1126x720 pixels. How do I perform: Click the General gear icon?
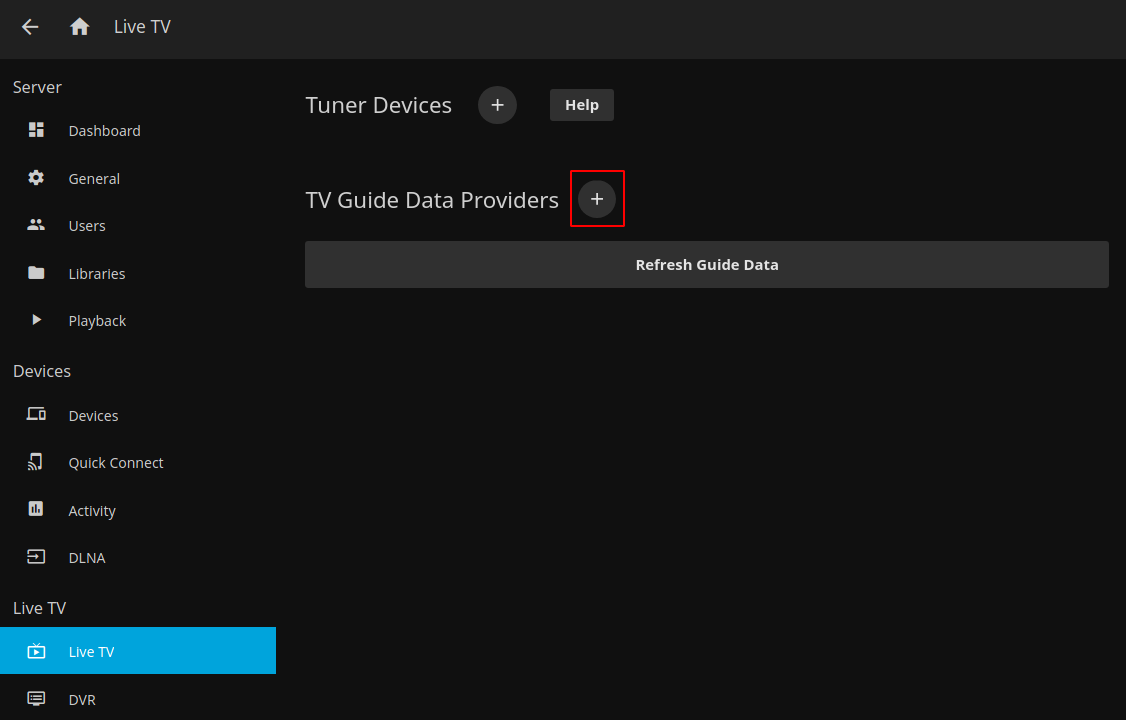(36, 178)
